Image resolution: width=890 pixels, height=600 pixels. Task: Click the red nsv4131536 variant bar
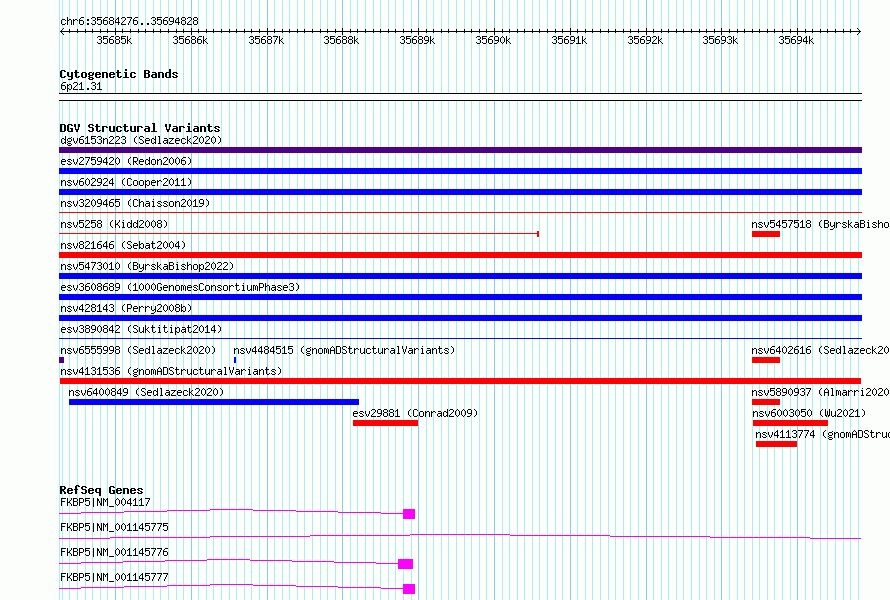(x=460, y=381)
